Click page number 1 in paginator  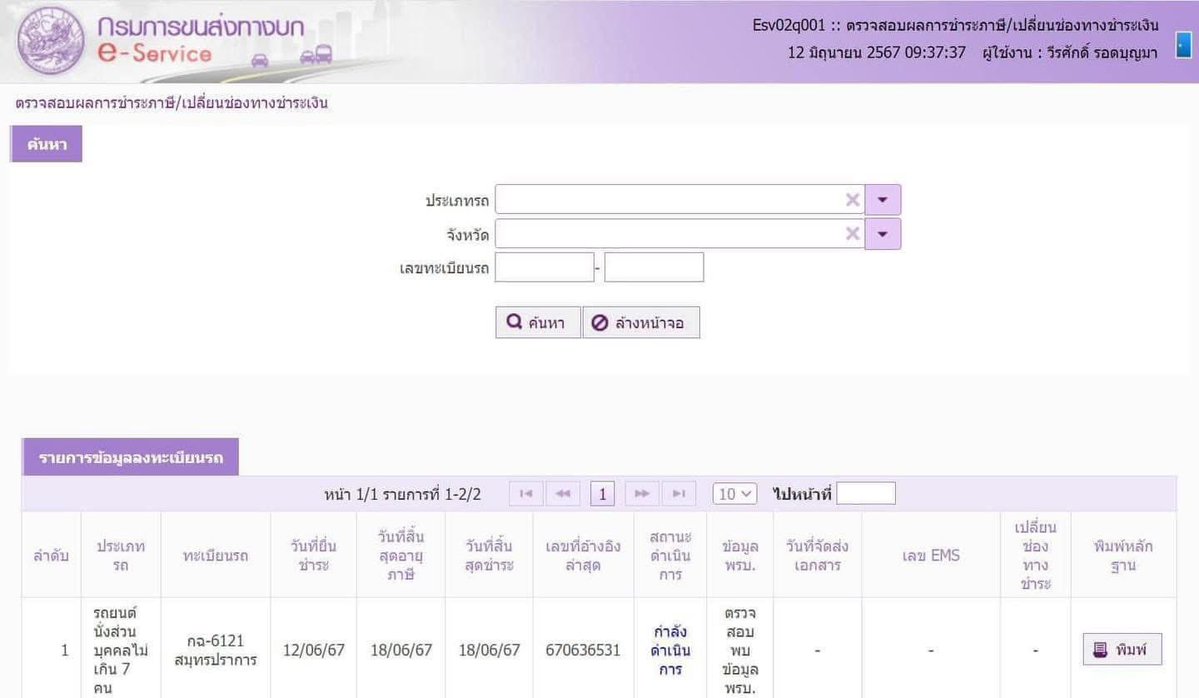[x=603, y=494]
